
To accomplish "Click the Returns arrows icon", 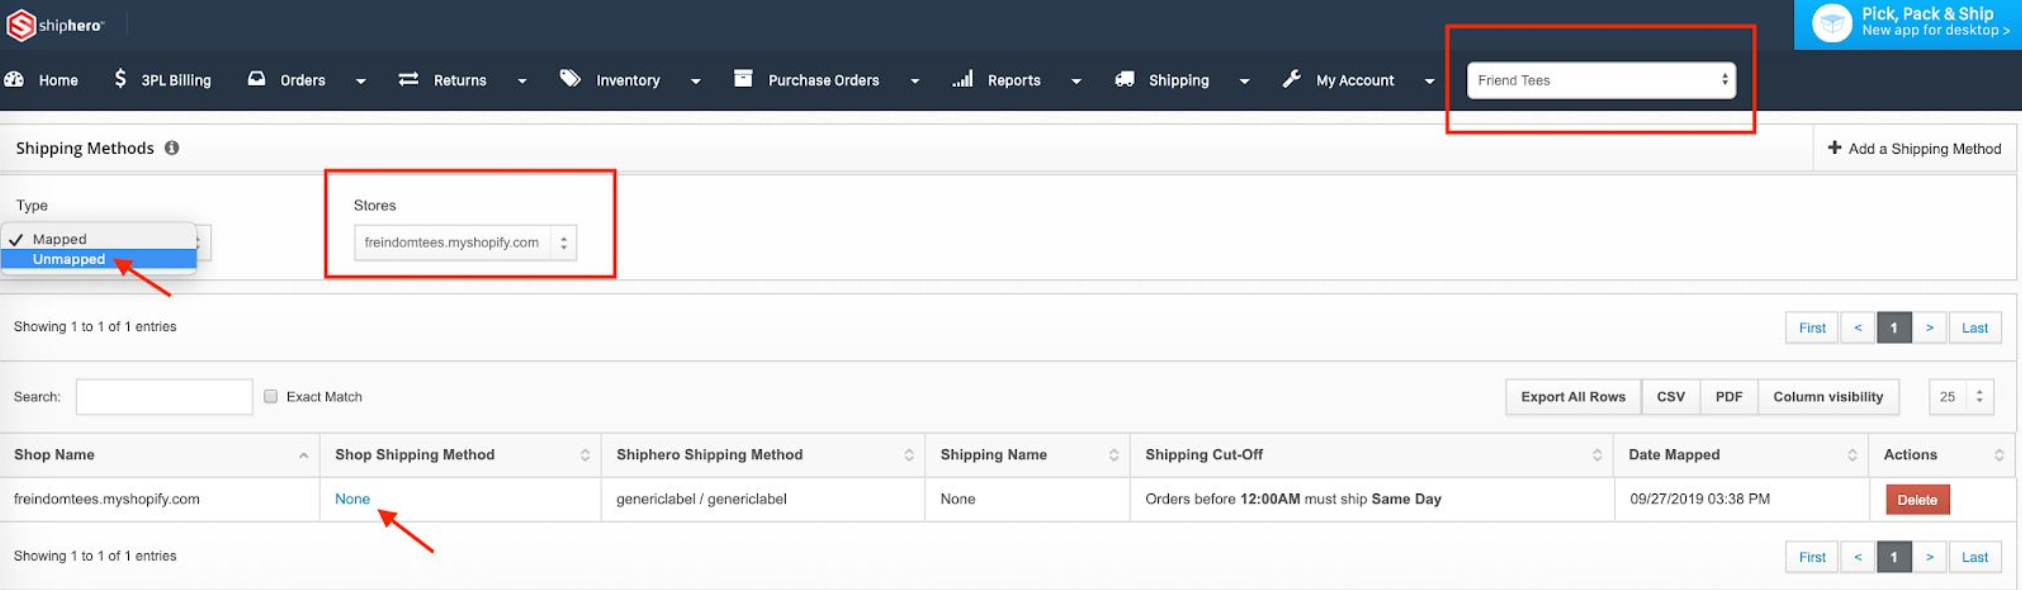I will pyautogui.click(x=408, y=79).
